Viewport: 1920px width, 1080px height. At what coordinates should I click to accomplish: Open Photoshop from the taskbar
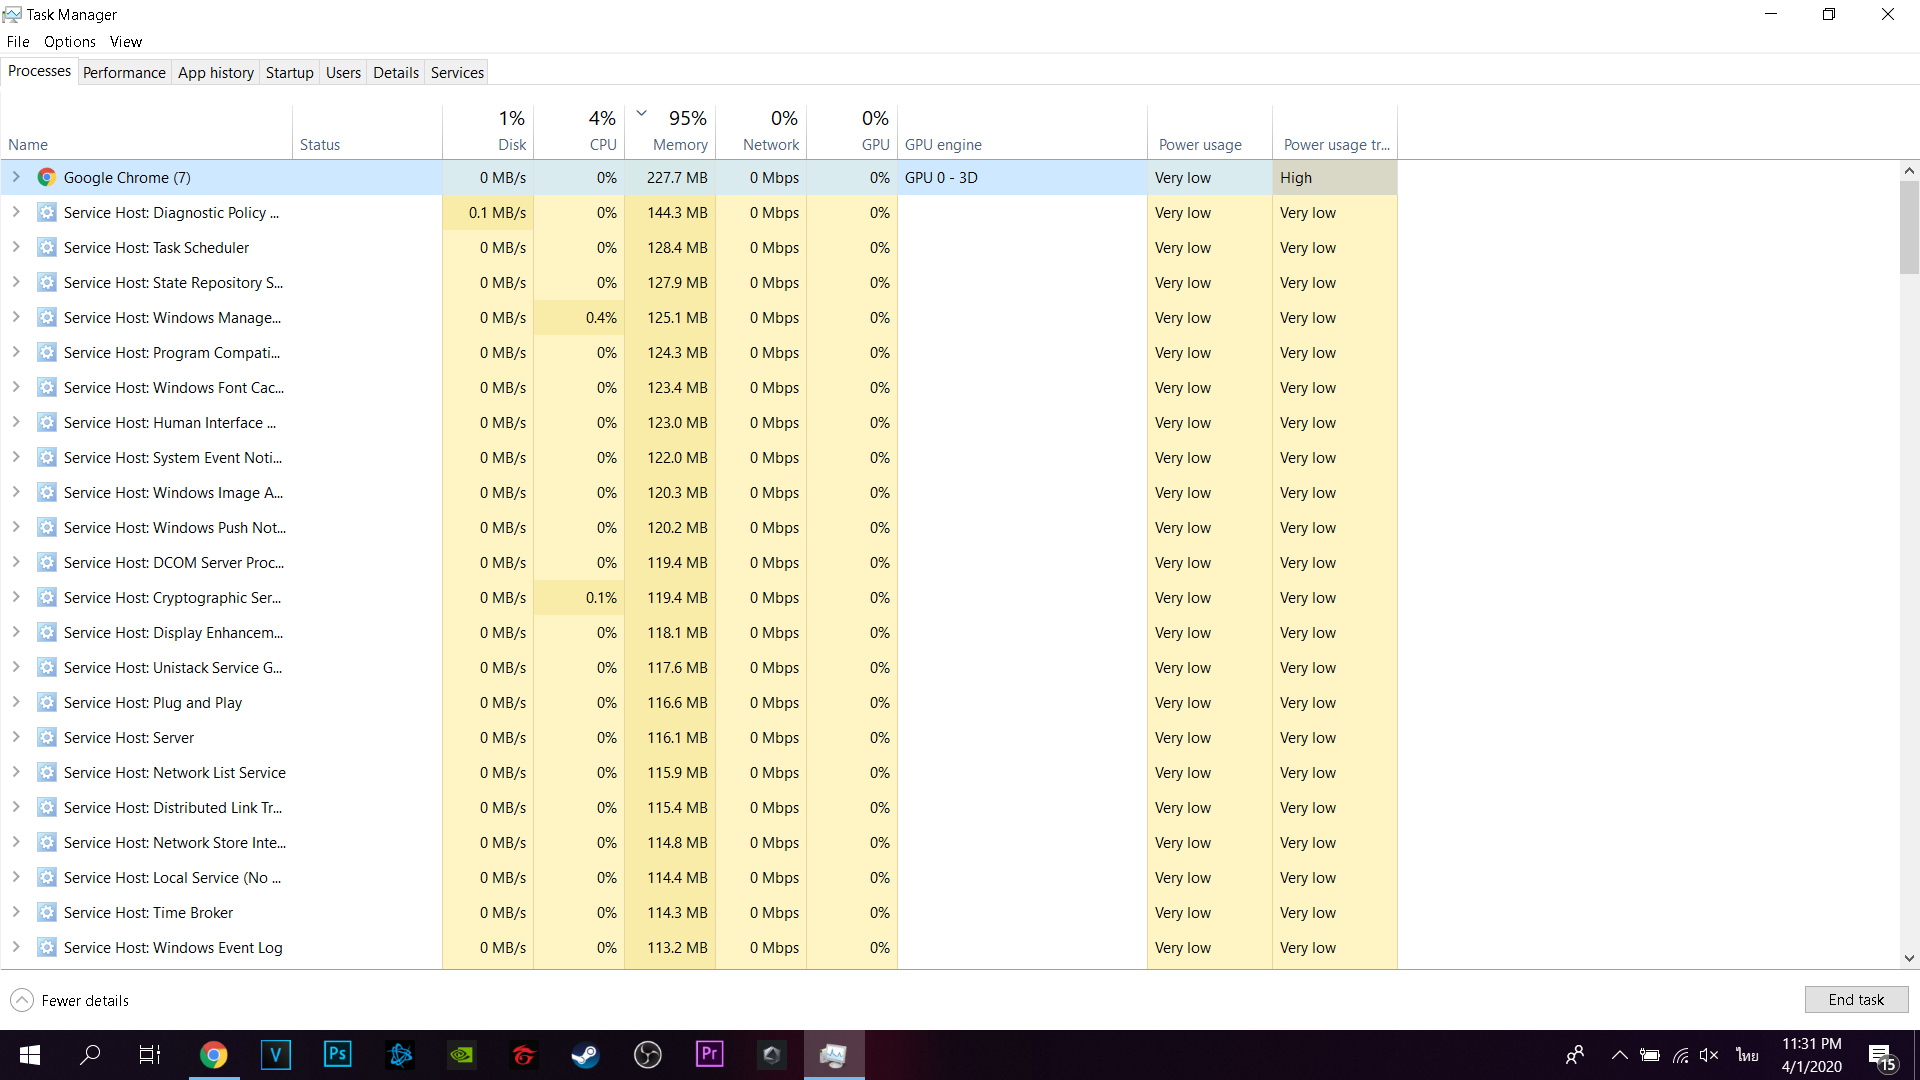(338, 1054)
